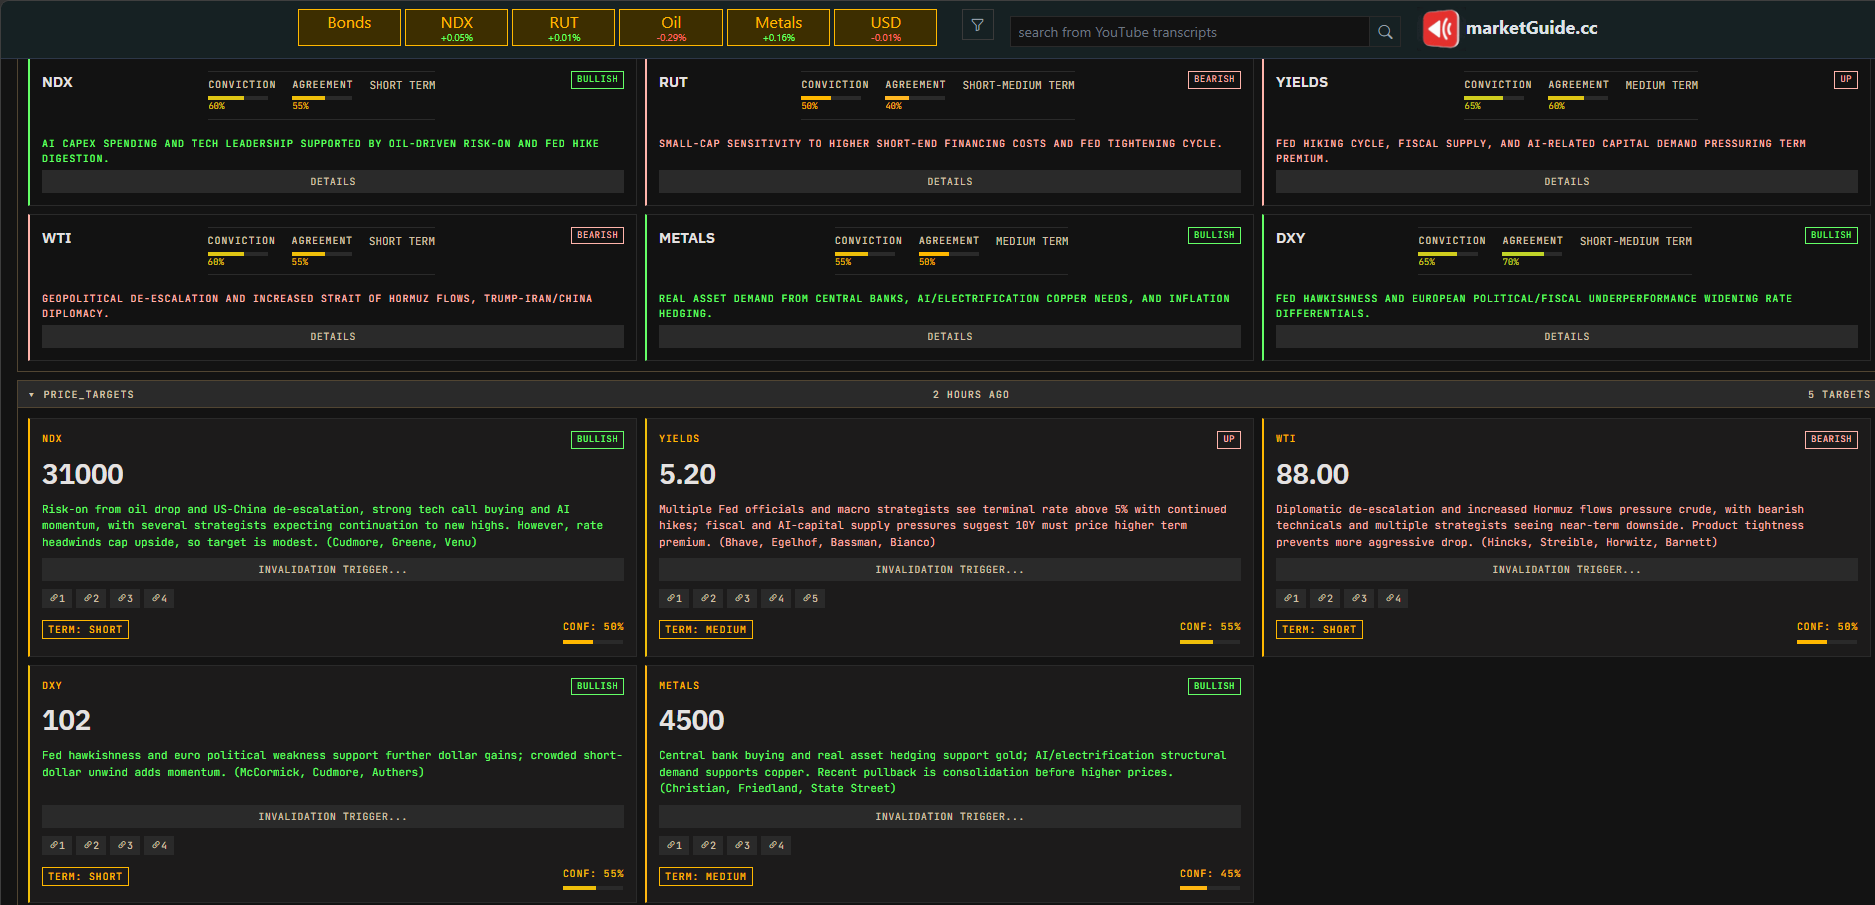Open DETAILS for the DXY sentiment card
Screen dimensions: 1875x905
1567,337
